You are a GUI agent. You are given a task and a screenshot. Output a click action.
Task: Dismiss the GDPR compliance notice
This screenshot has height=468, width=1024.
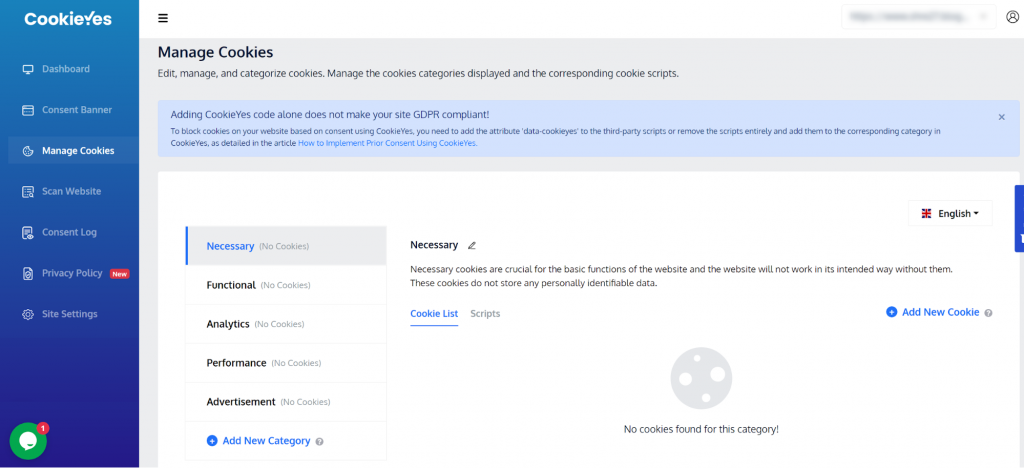(x=1001, y=117)
